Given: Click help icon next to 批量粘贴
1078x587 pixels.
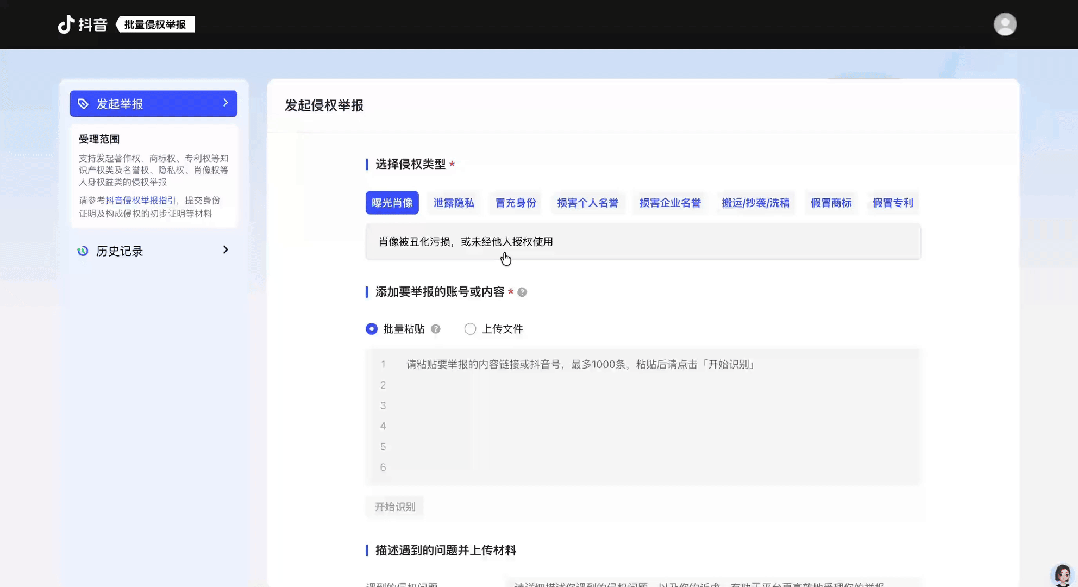Looking at the screenshot, I should click(x=435, y=329).
